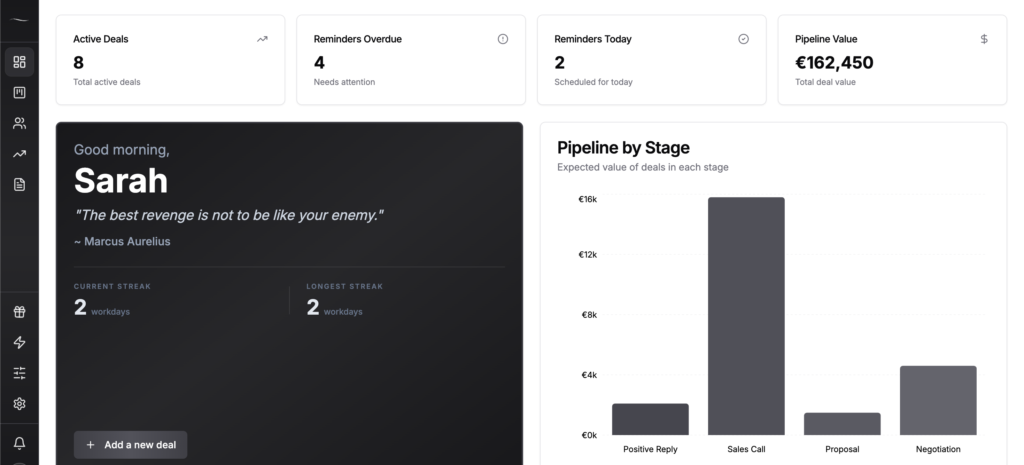Open the documents file icon in sidebar
Screen dimensions: 1024x465
point(19,184)
